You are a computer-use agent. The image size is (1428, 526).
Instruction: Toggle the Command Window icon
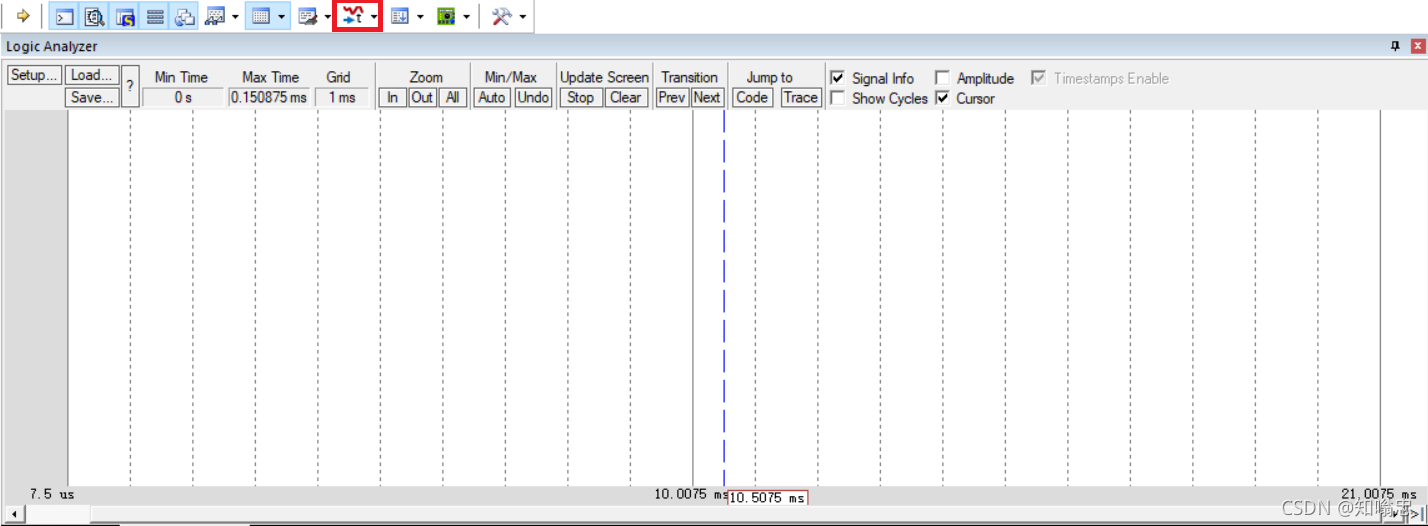coord(64,16)
